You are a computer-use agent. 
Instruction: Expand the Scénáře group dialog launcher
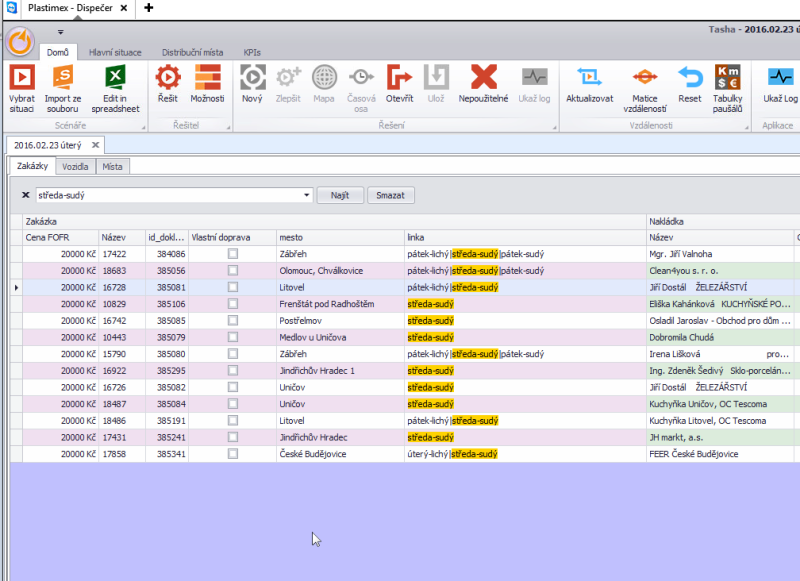click(143, 128)
